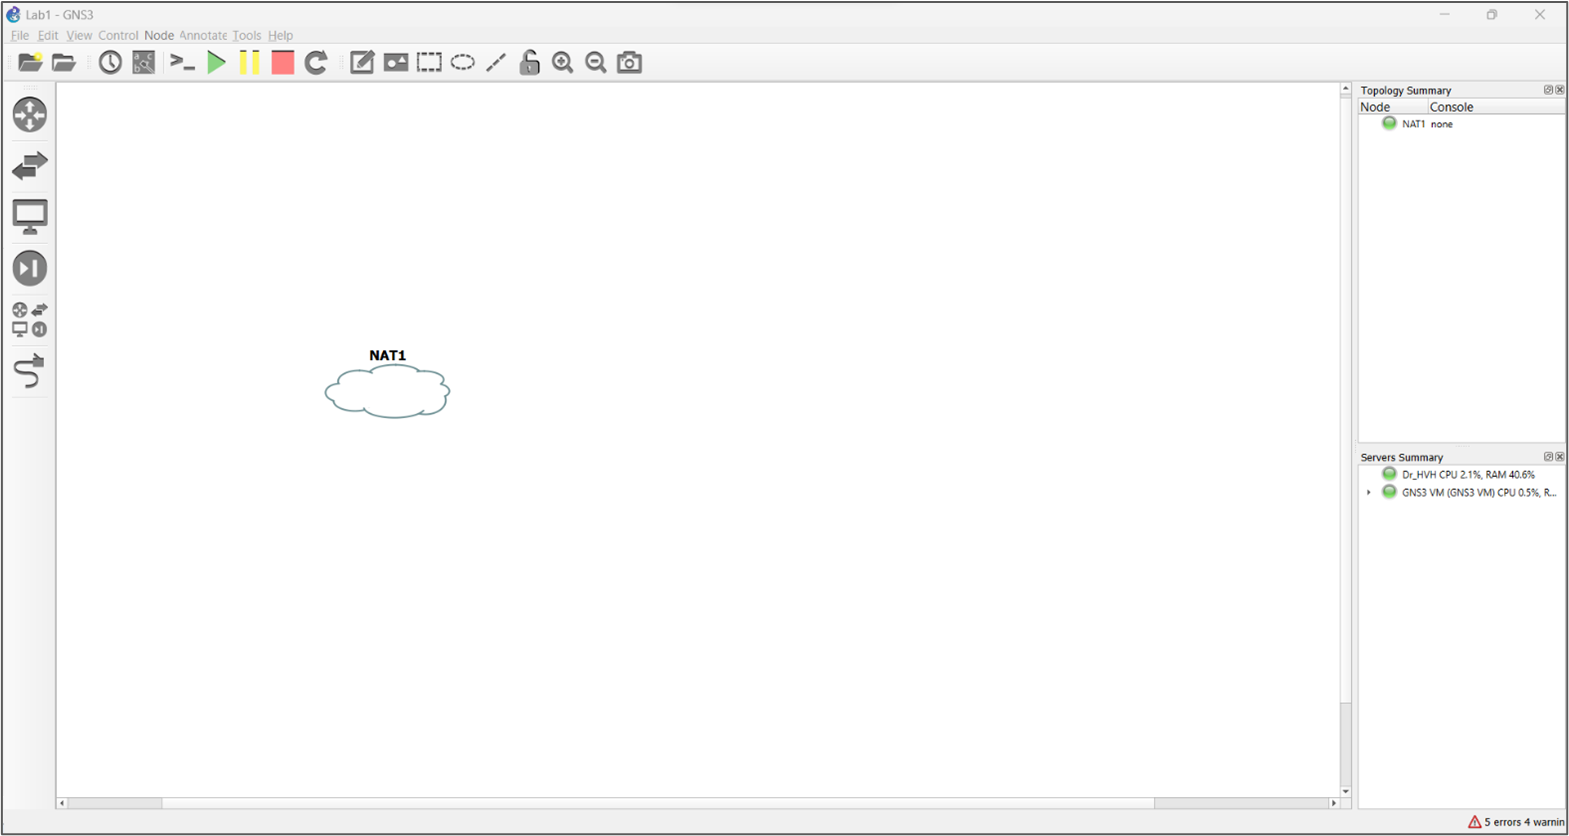This screenshot has height=836, width=1569.
Task: Open the errors and warnings indicator
Action: (1516, 822)
